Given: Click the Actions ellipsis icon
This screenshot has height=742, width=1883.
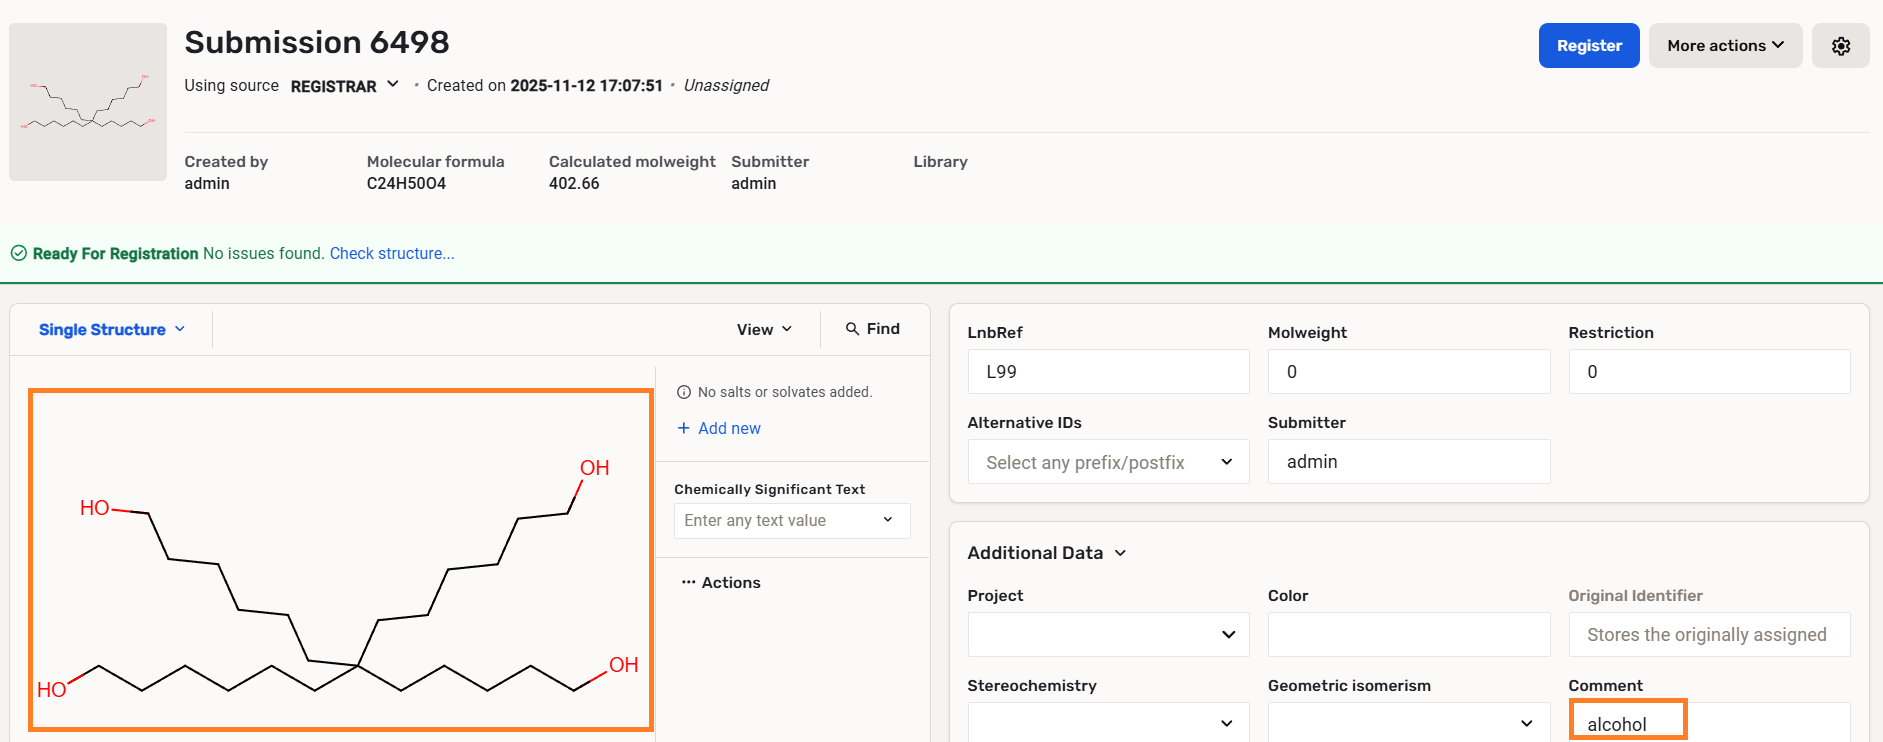Looking at the screenshot, I should click(688, 582).
